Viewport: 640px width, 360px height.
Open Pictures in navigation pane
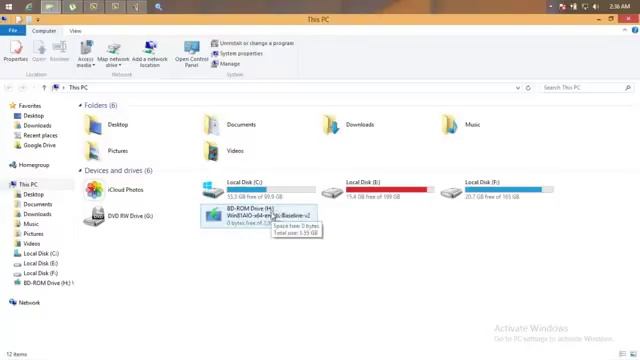33,234
